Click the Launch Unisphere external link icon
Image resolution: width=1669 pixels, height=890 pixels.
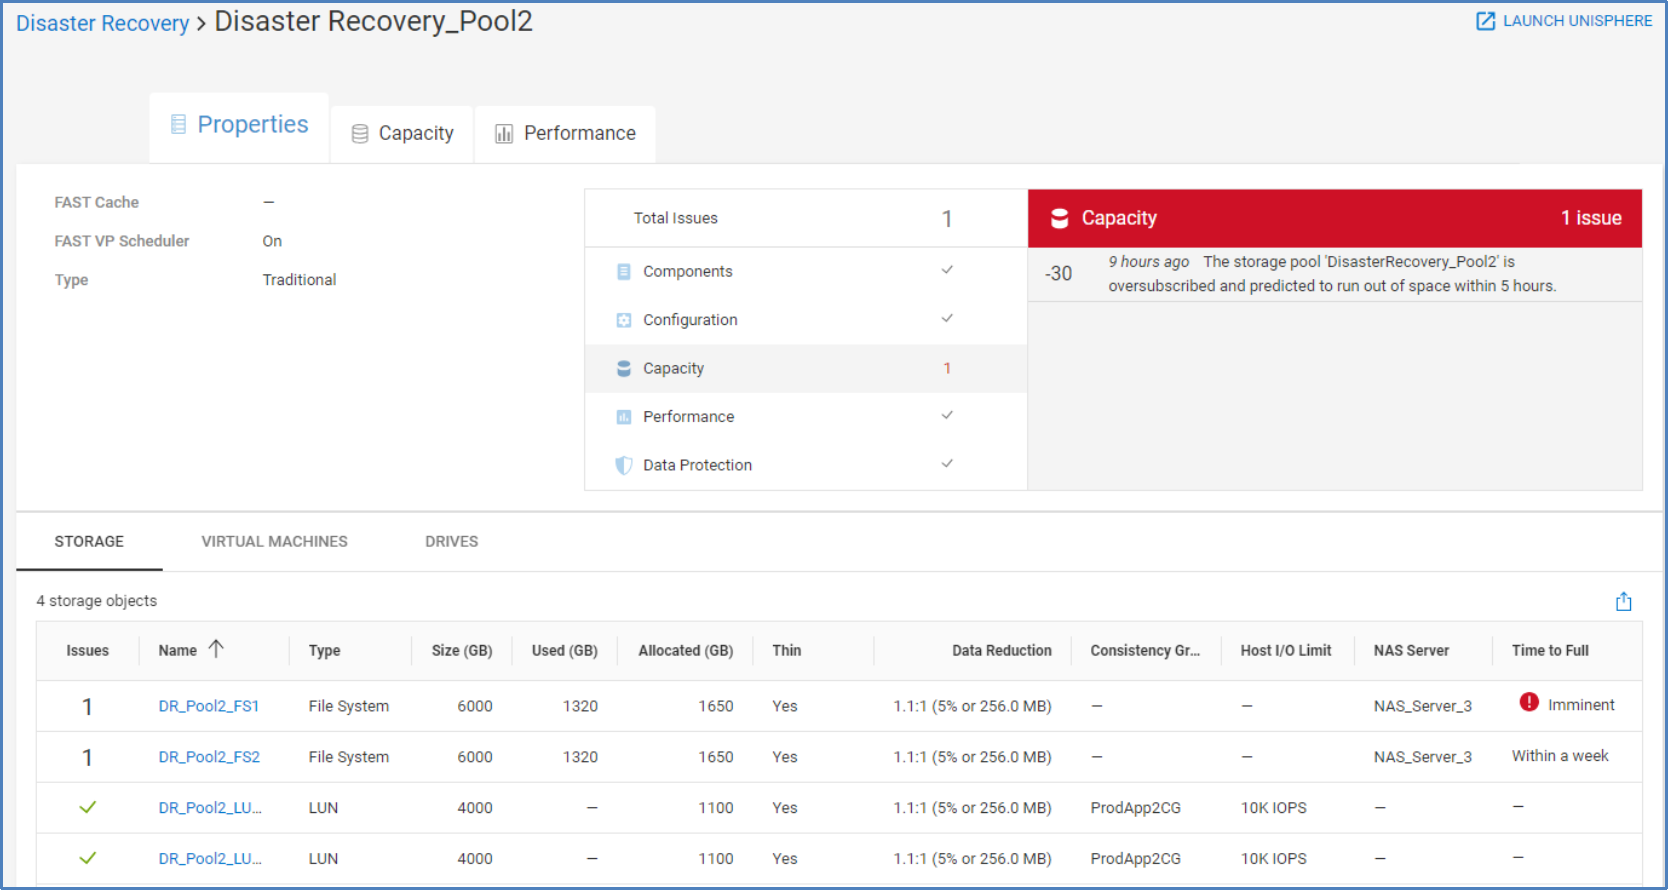coord(1485,21)
